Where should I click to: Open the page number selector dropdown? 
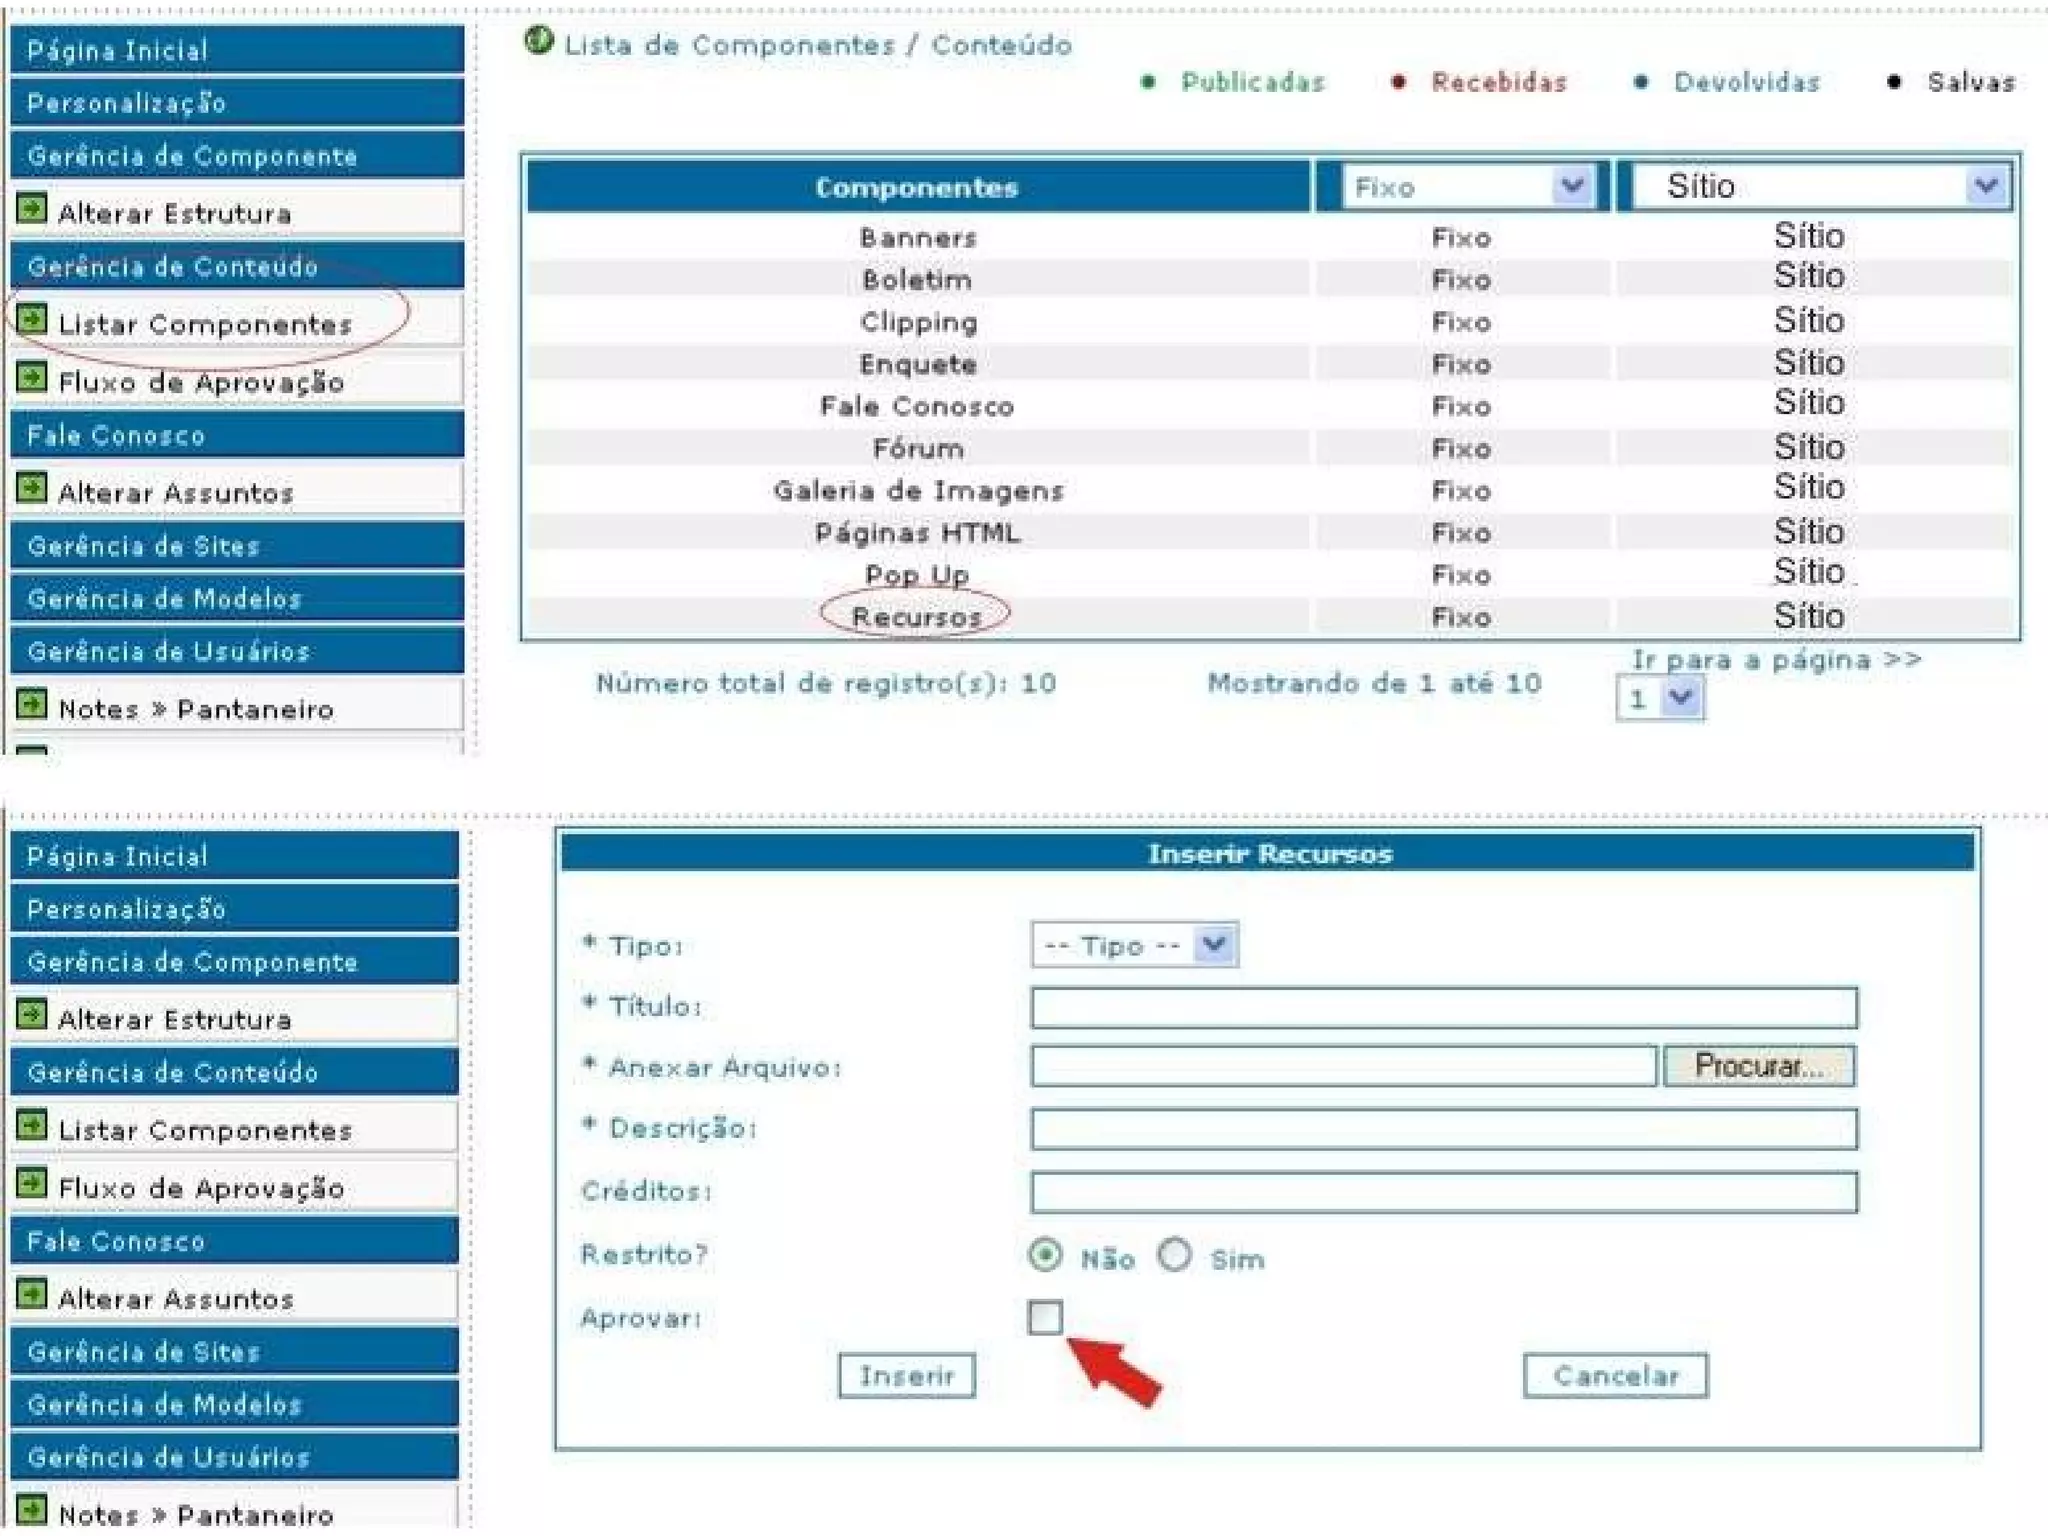(x=1680, y=698)
